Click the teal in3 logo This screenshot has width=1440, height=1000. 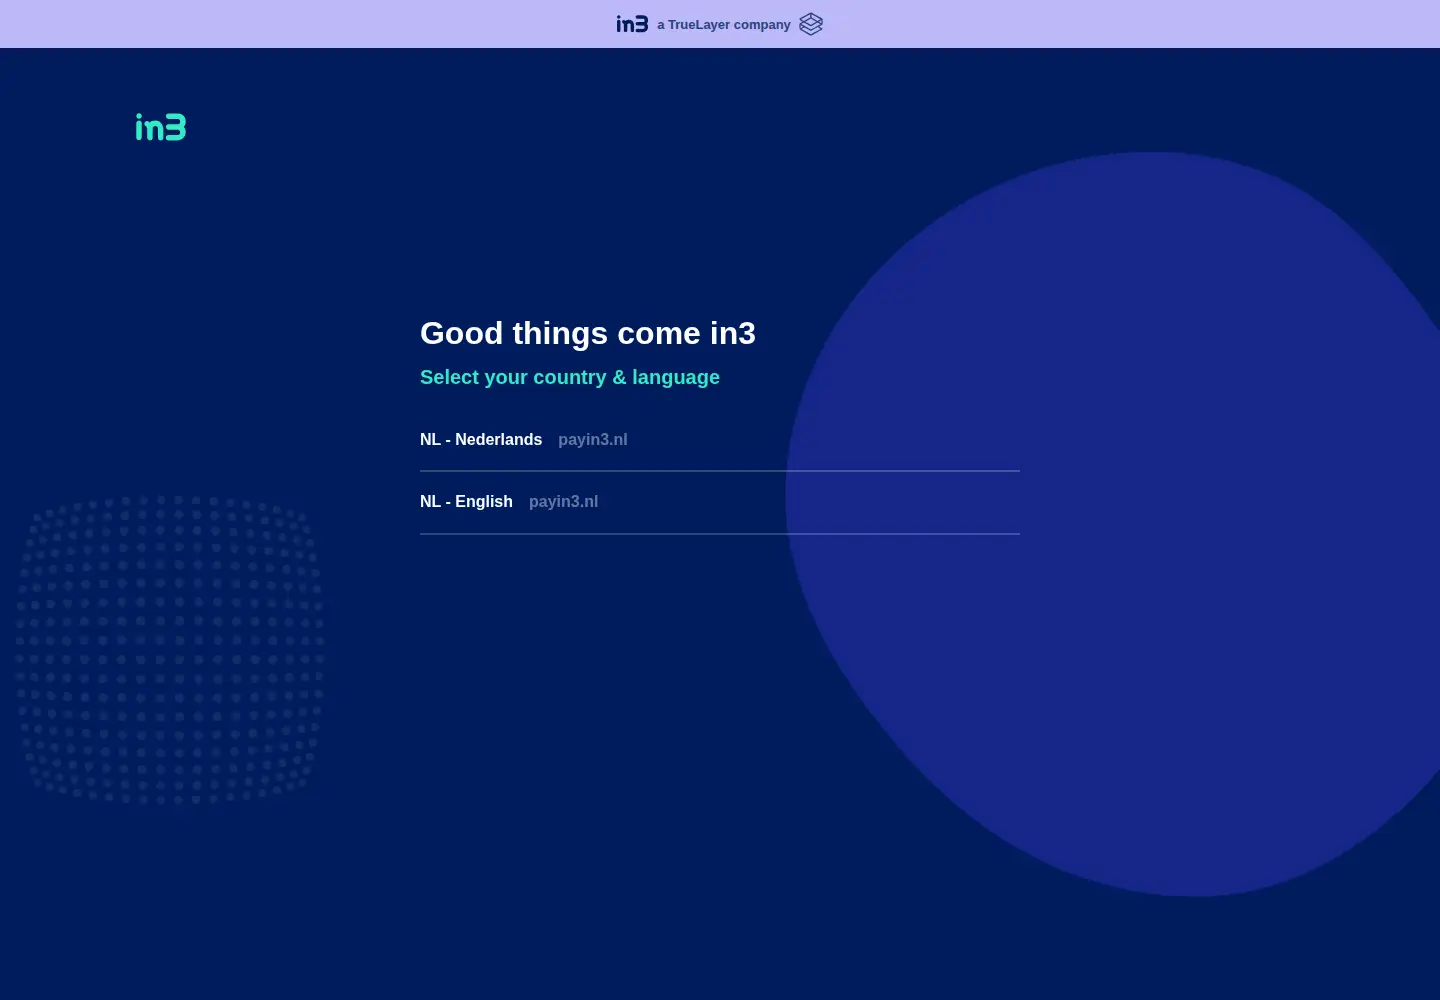coord(161,127)
